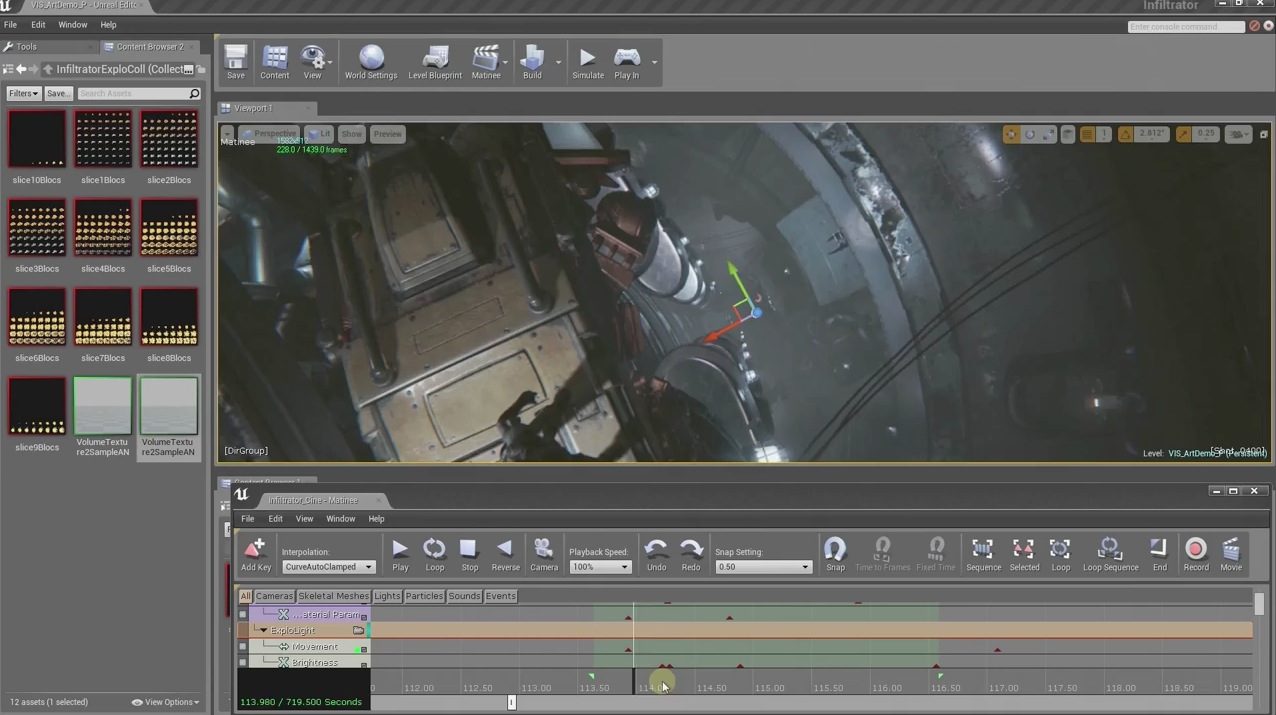Select the slice10Blocs thumbnail

(37, 139)
